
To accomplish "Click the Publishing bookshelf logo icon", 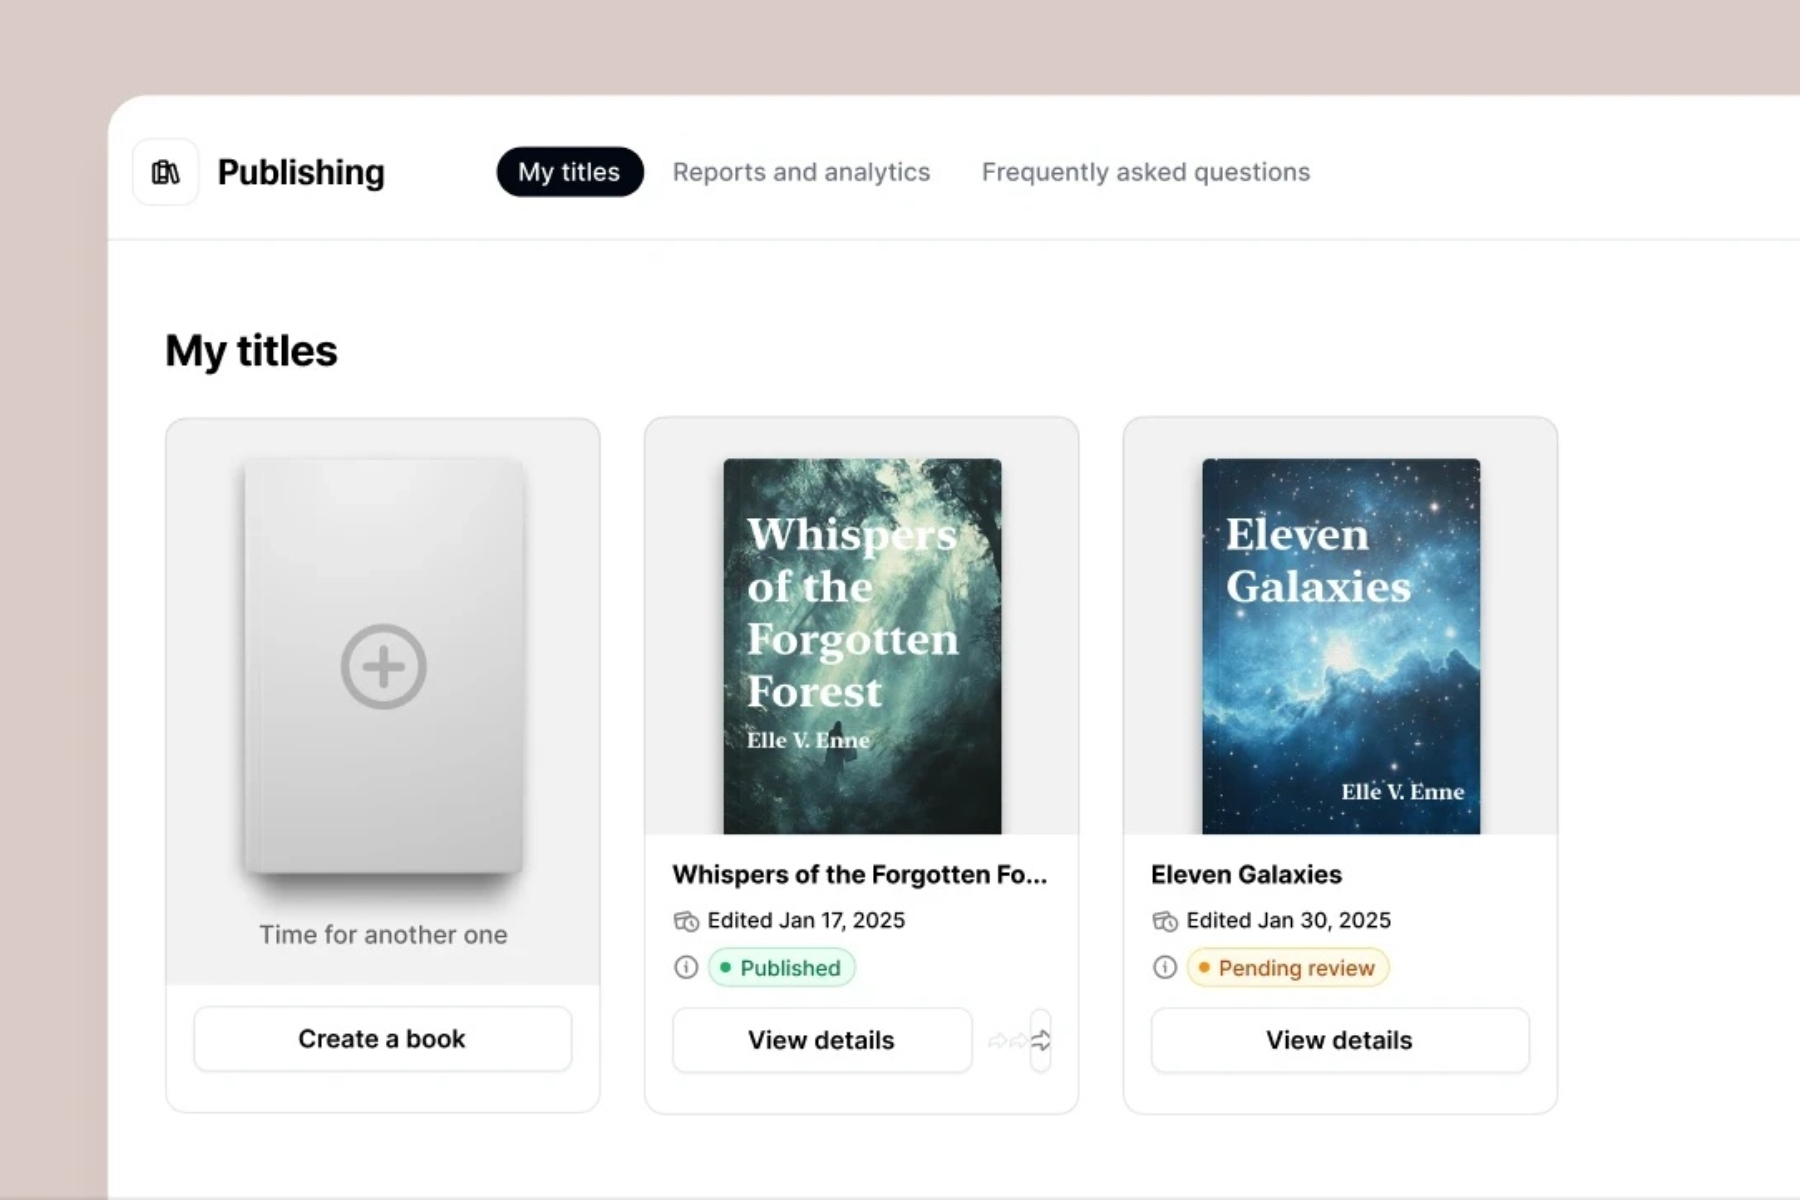I will coord(166,172).
